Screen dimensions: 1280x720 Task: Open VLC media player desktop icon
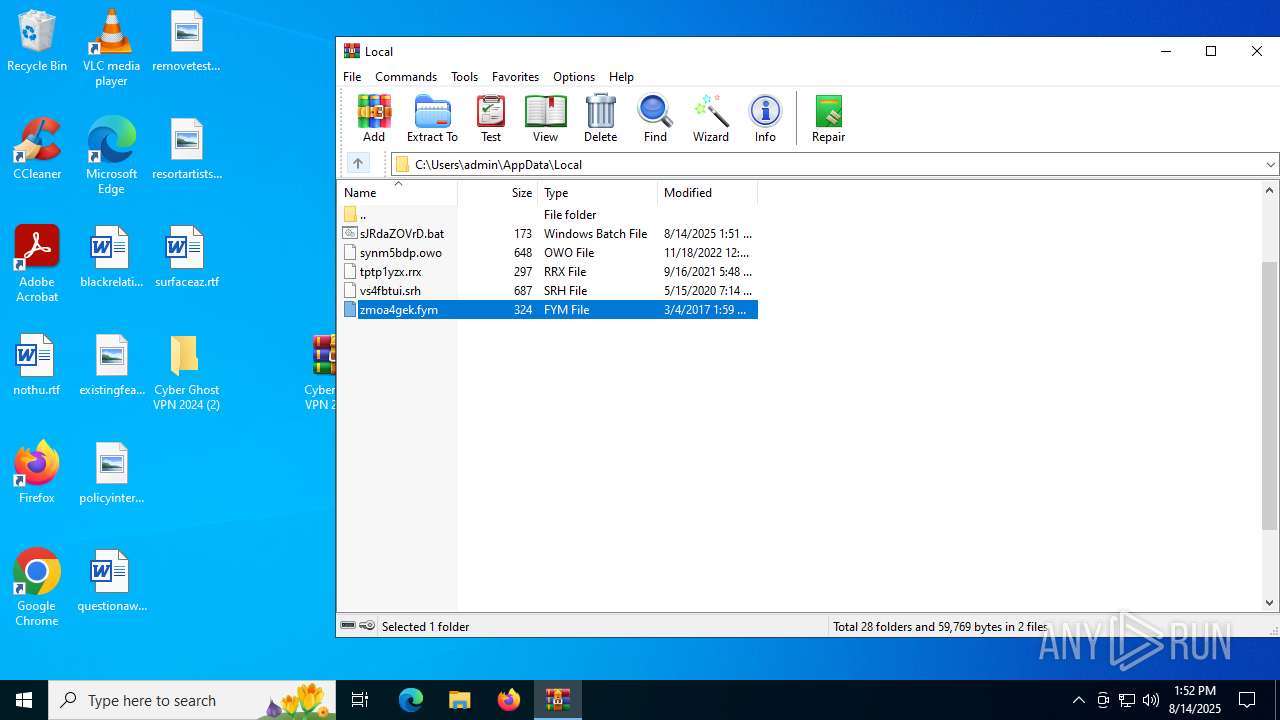111,48
